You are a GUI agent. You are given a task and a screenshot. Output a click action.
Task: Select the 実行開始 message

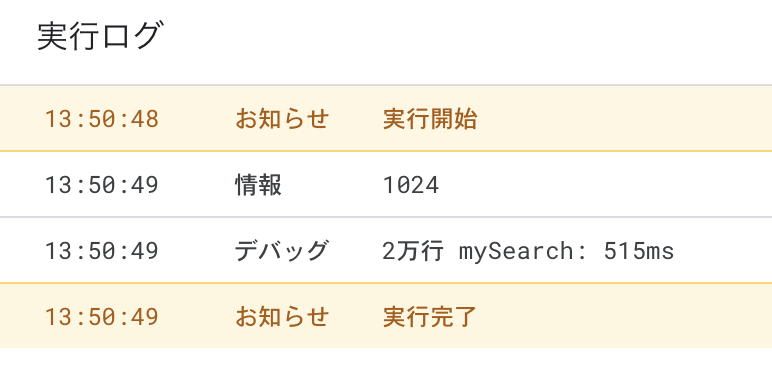point(430,119)
